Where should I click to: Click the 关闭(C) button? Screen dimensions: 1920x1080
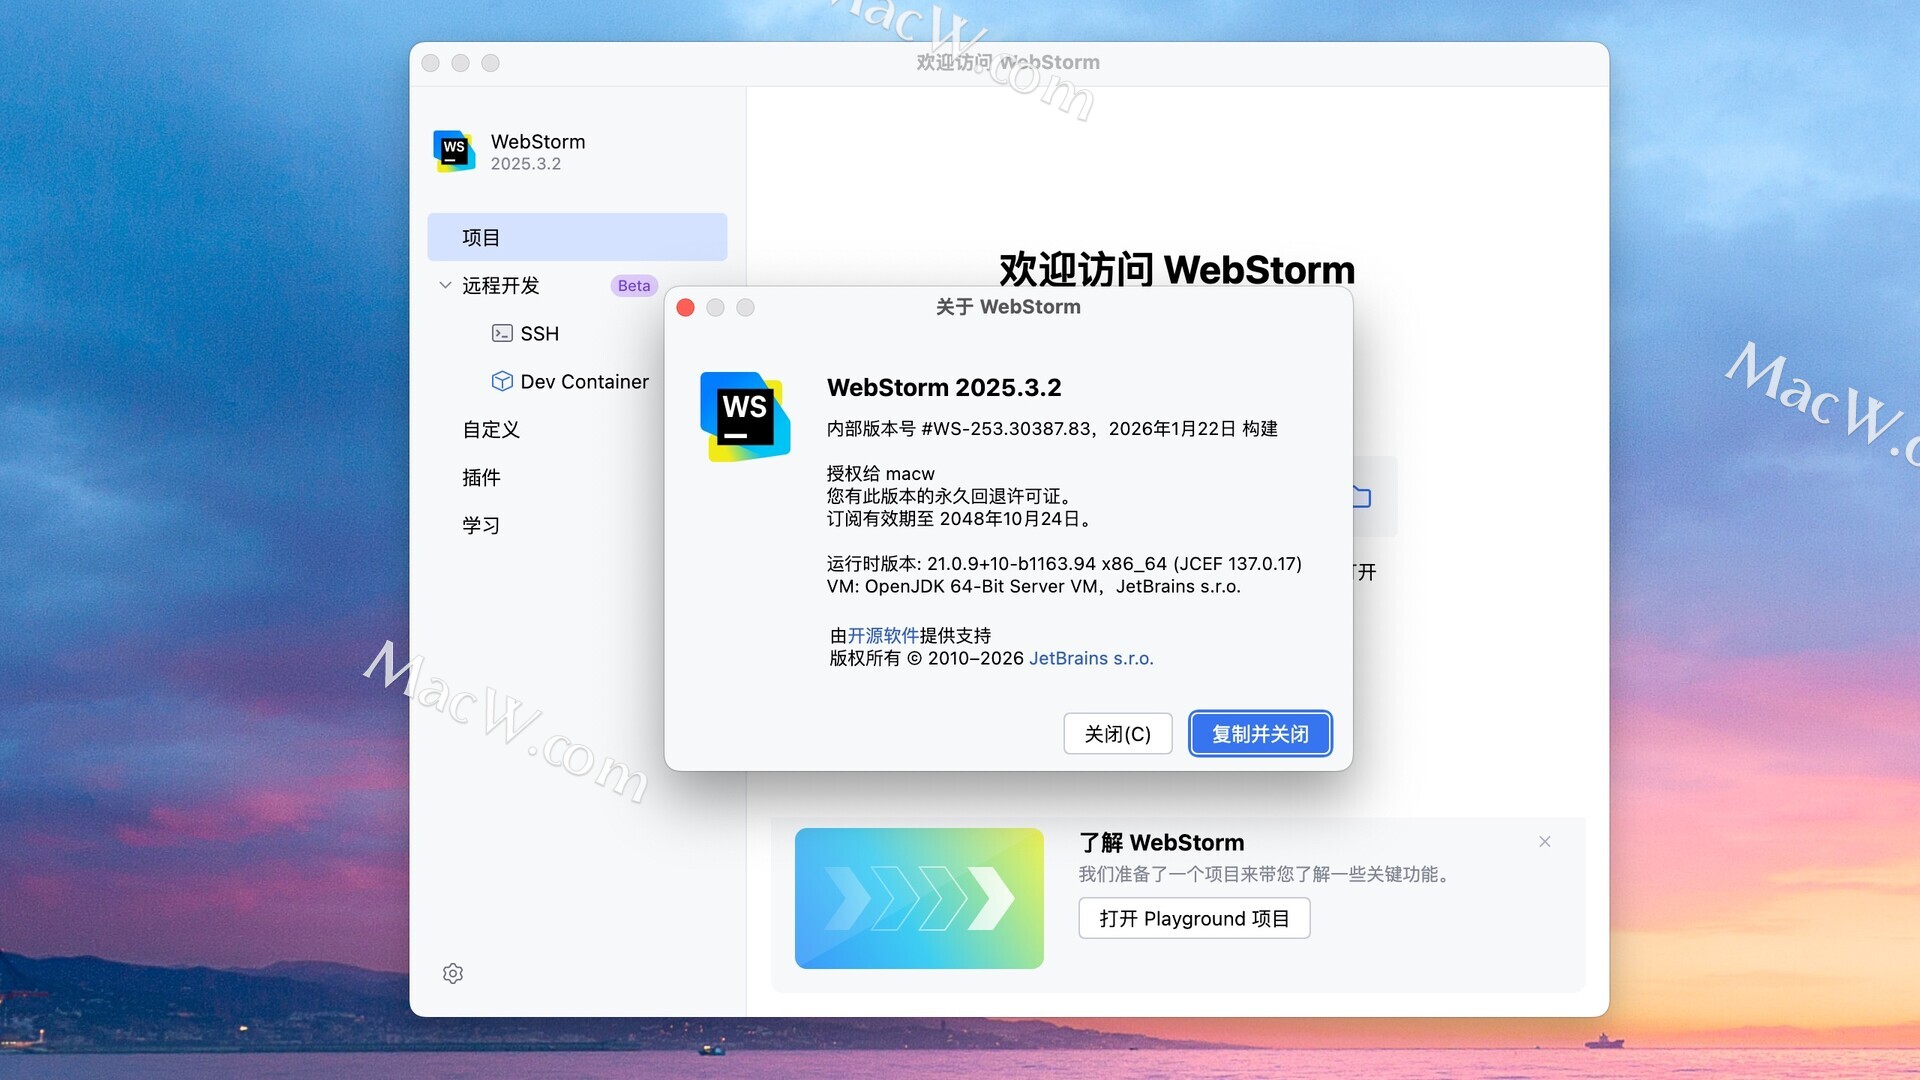click(1117, 734)
